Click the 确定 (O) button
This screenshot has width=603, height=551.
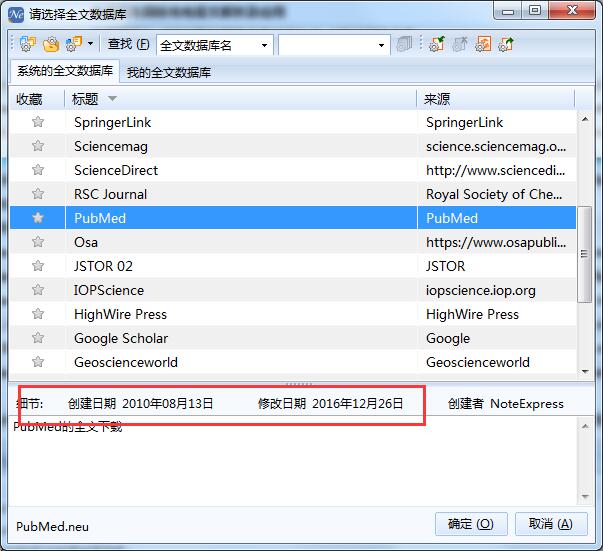(x=471, y=524)
